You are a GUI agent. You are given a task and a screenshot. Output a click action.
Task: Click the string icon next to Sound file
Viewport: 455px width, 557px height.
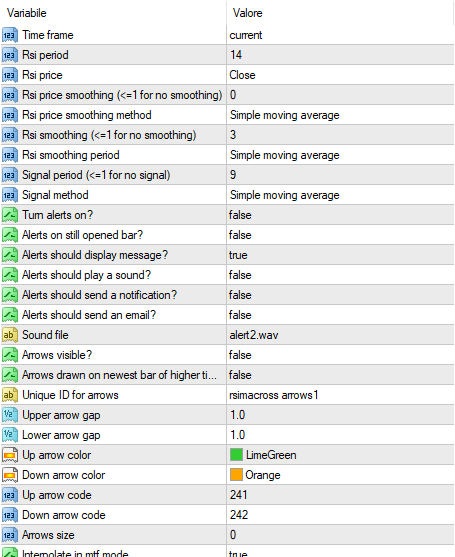coord(10,335)
